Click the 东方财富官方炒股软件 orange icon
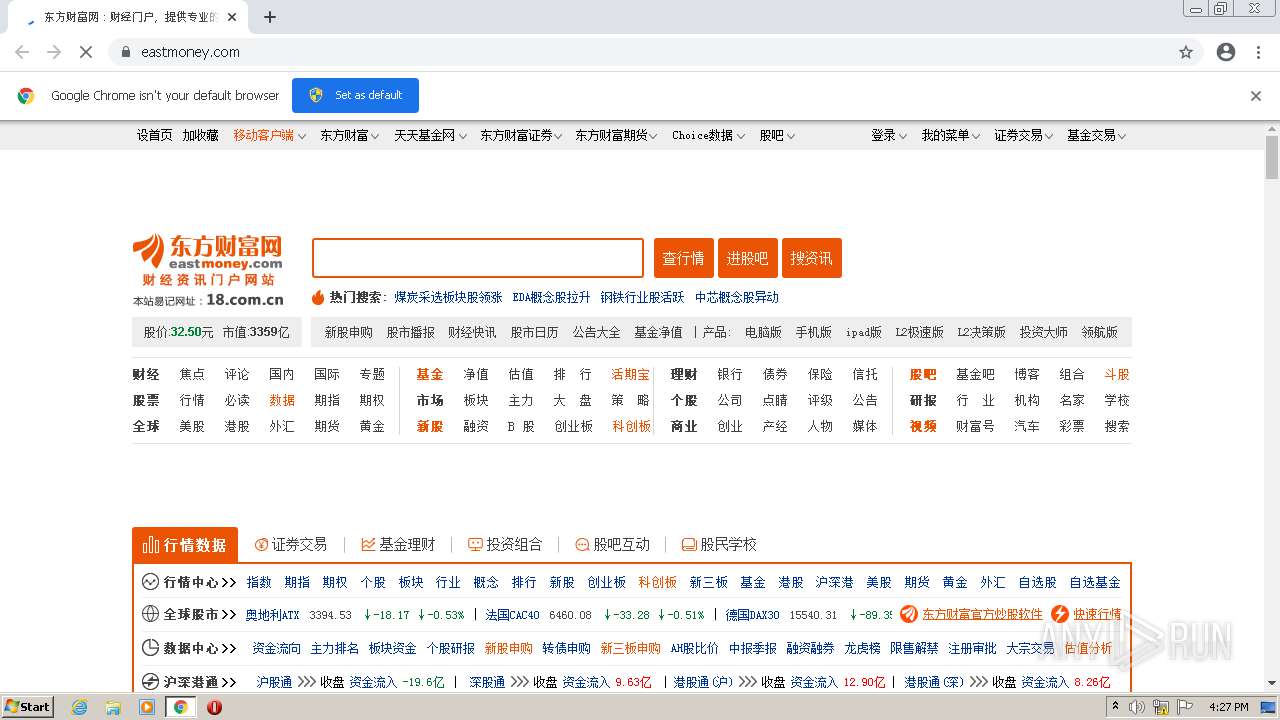This screenshot has width=1280, height=720. tap(909, 614)
